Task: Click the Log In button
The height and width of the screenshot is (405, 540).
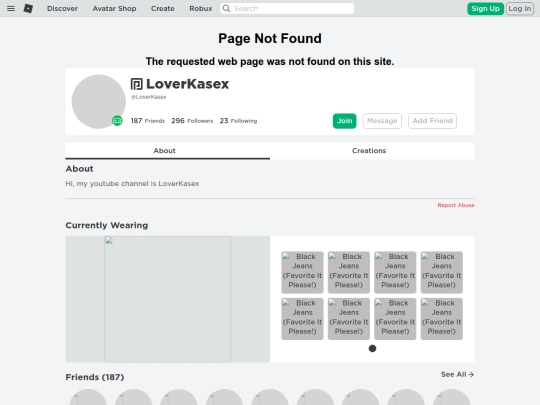Action: pyautogui.click(x=520, y=9)
